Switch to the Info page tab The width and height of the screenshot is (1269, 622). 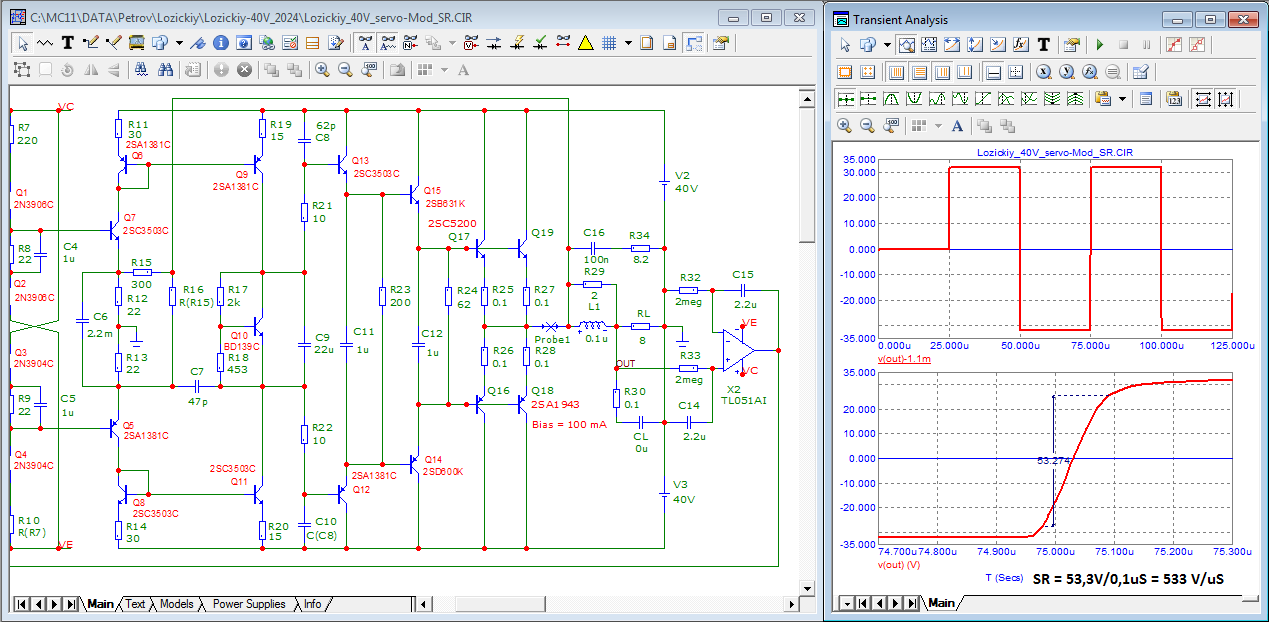click(313, 604)
